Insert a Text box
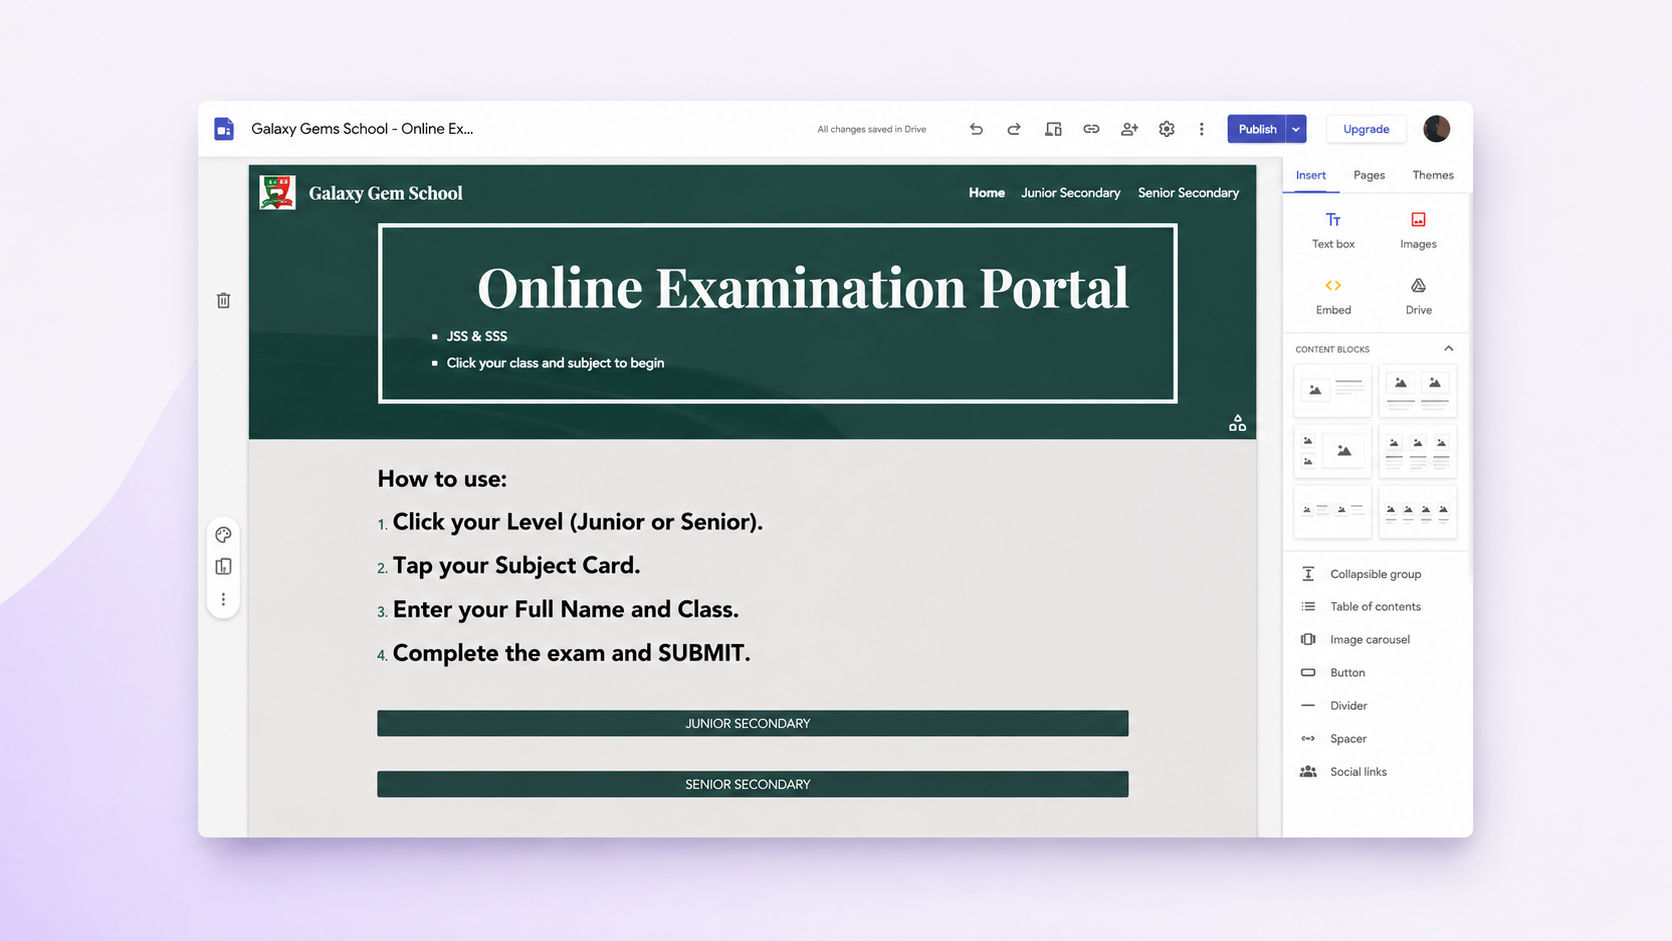1672x941 pixels. (x=1333, y=230)
